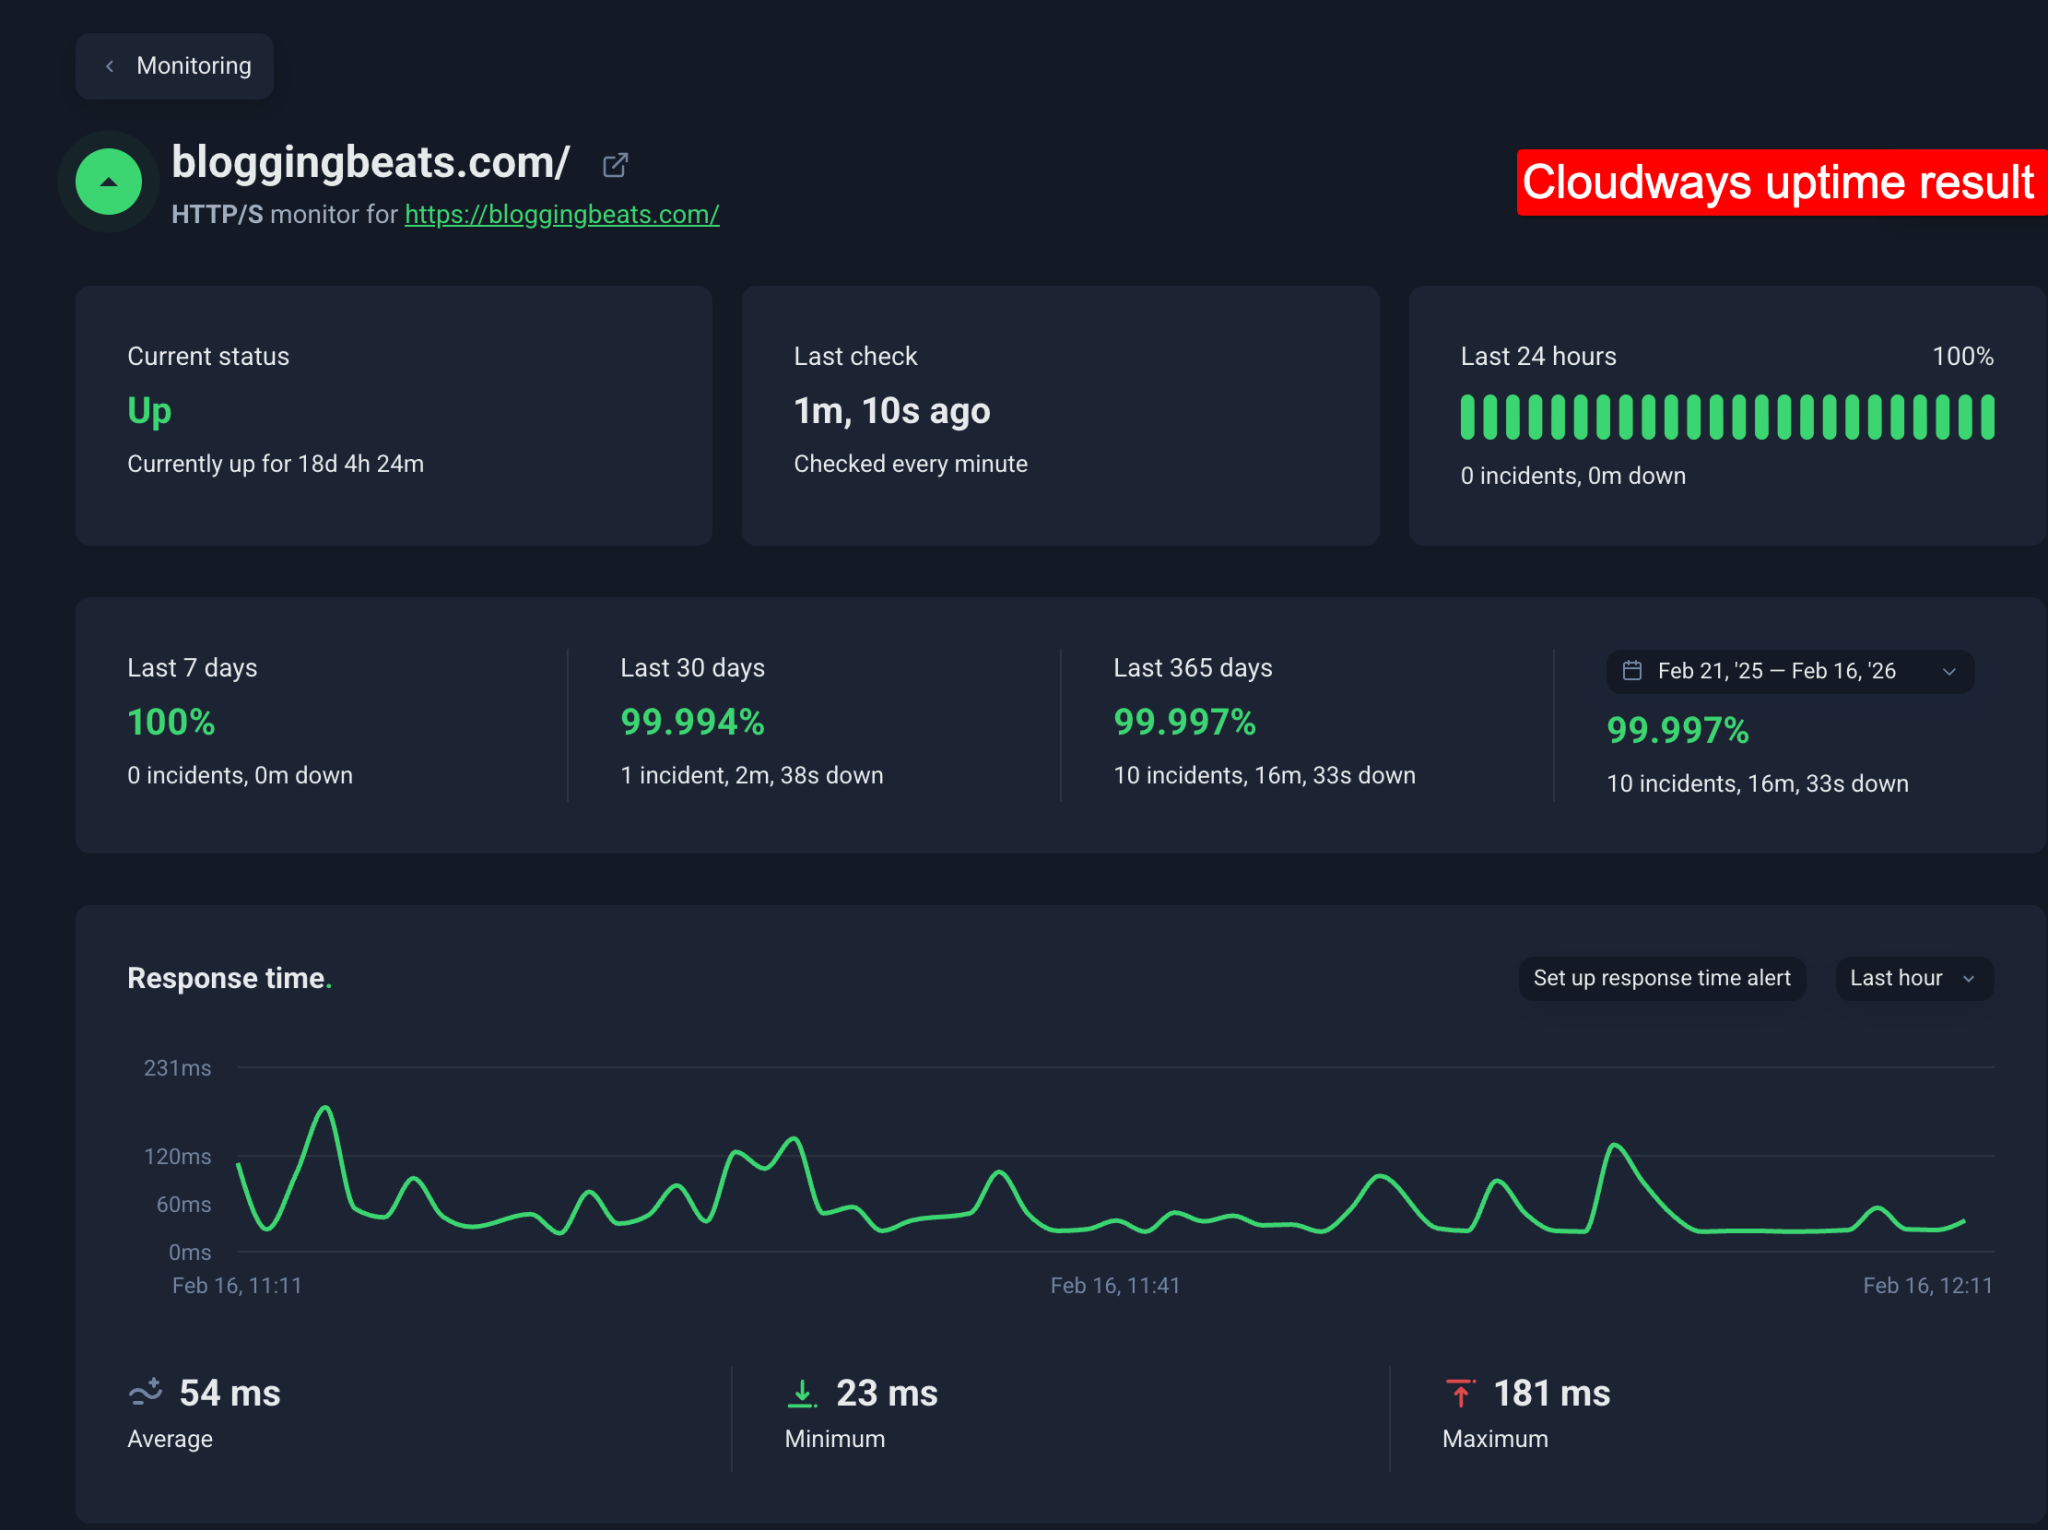Click the Last 30 days uptime percentage
2048x1530 pixels.
coord(692,722)
